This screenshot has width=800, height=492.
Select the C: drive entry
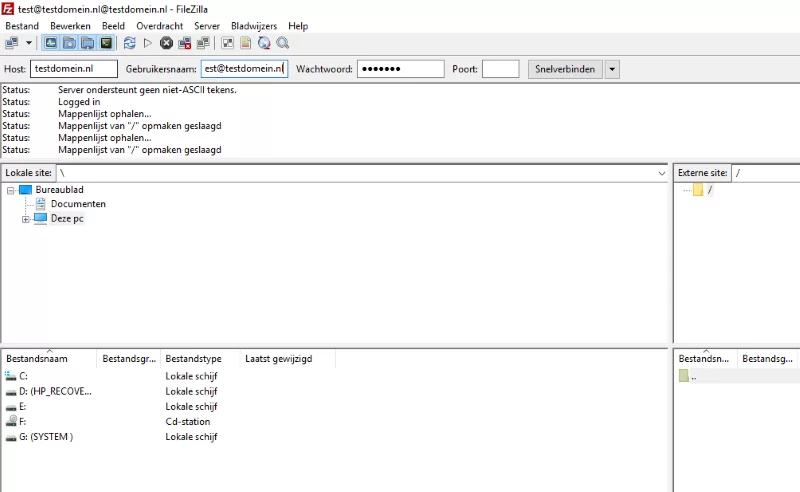pyautogui.click(x=23, y=376)
